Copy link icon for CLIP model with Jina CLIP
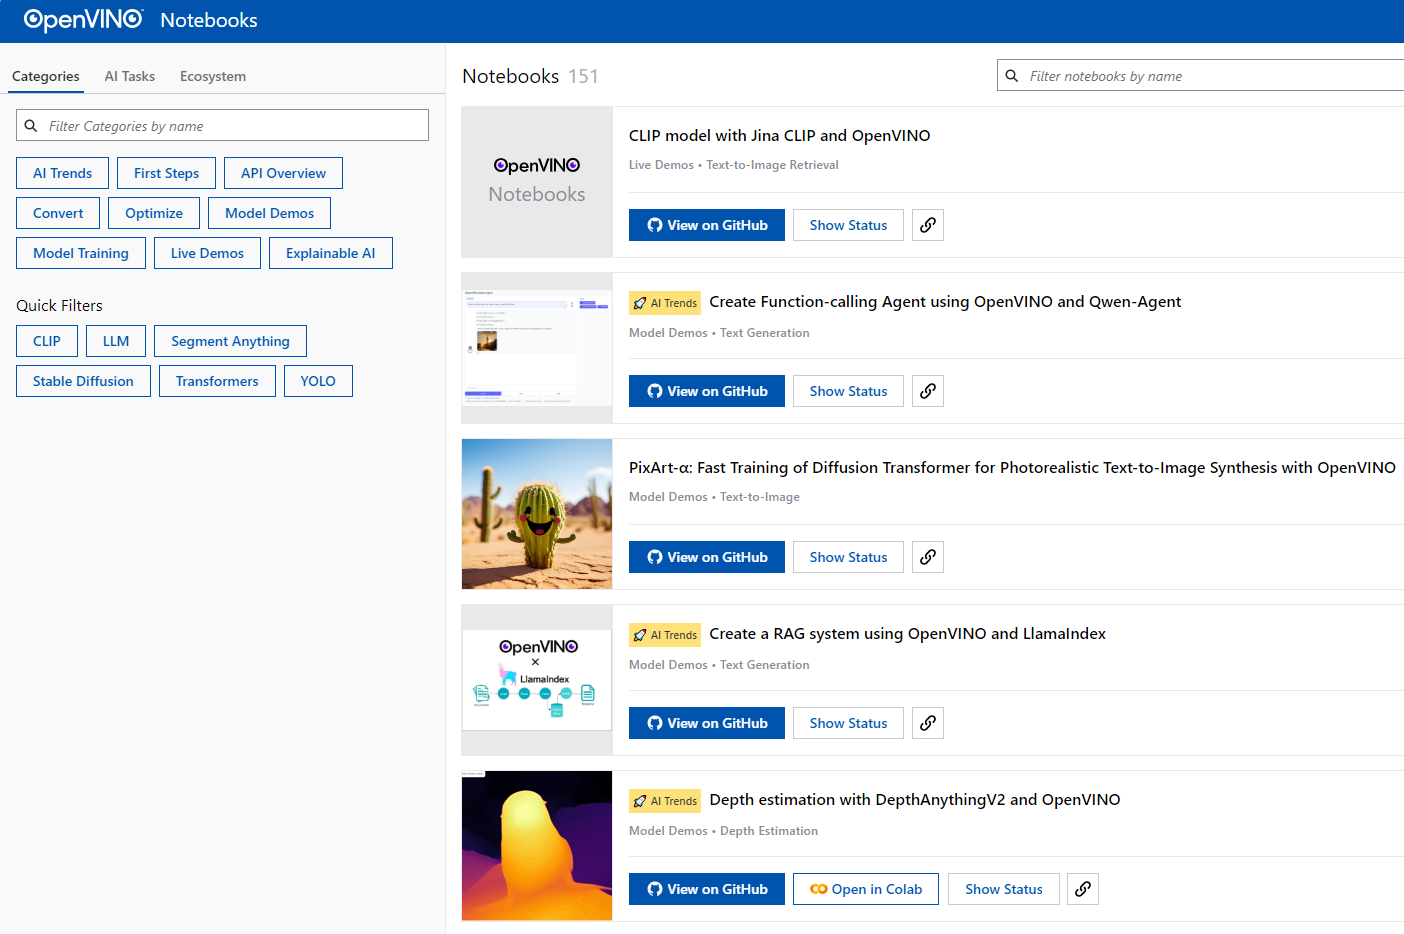The width and height of the screenshot is (1404, 934). pos(928,225)
